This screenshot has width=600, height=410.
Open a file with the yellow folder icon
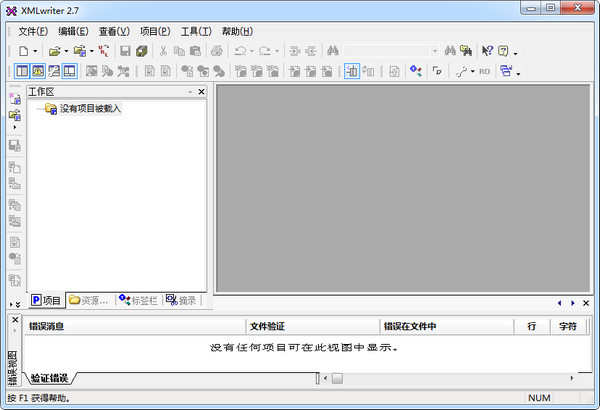[55, 51]
